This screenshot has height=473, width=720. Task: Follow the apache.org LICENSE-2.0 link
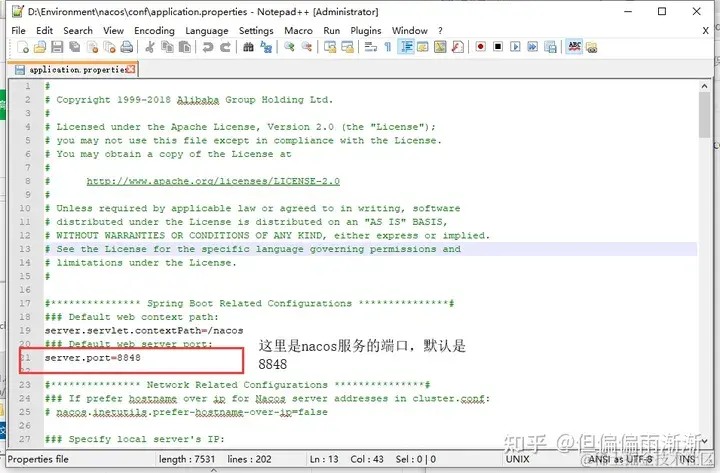tap(213, 181)
